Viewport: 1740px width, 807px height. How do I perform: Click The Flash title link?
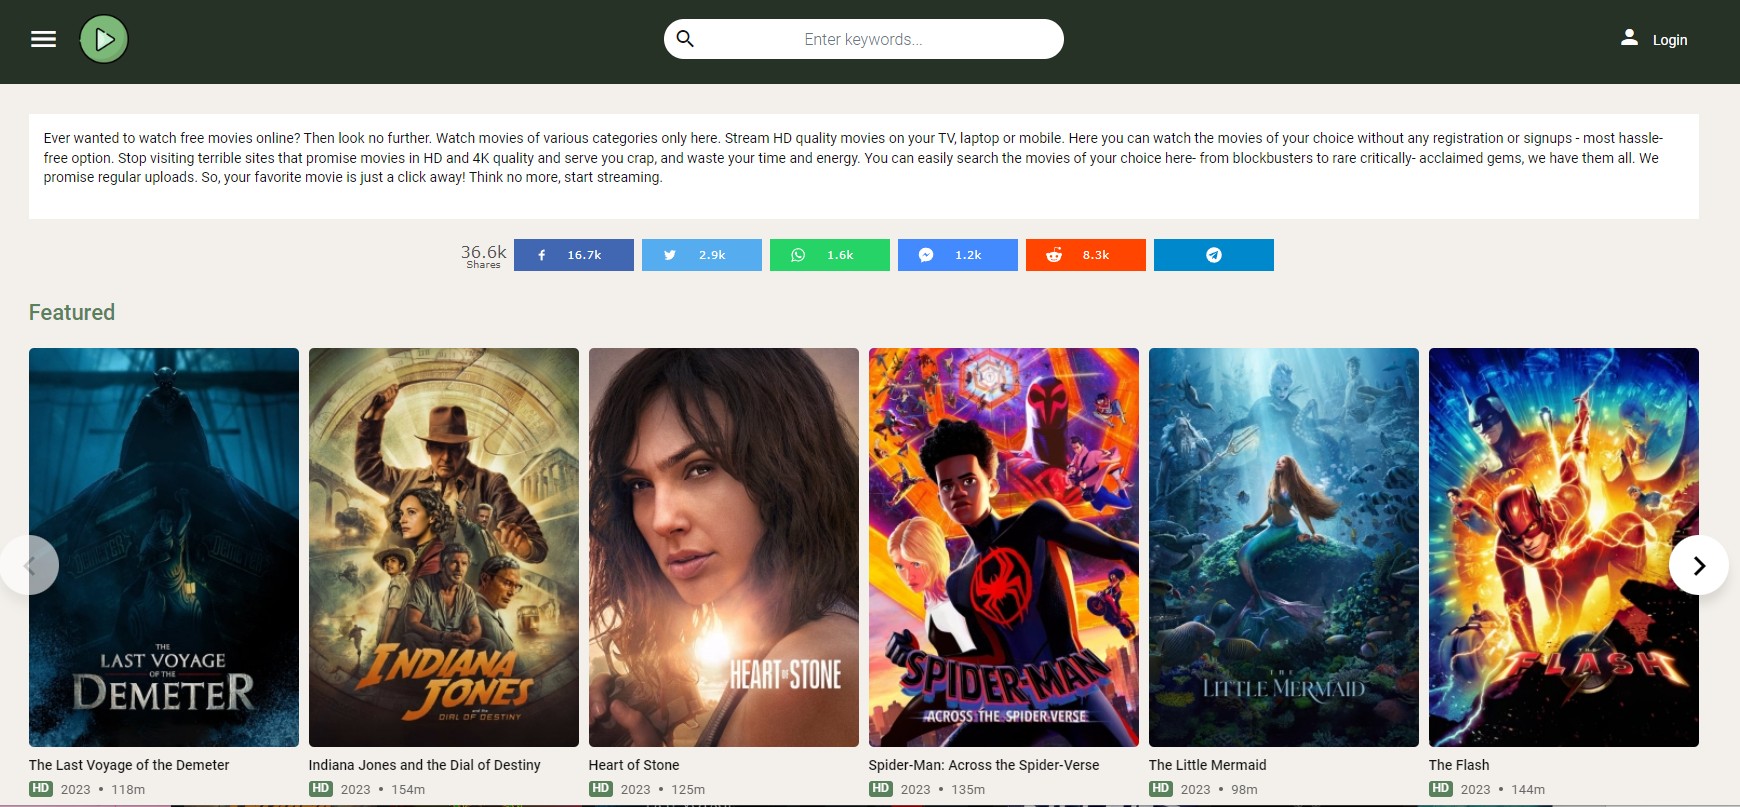coord(1459,765)
